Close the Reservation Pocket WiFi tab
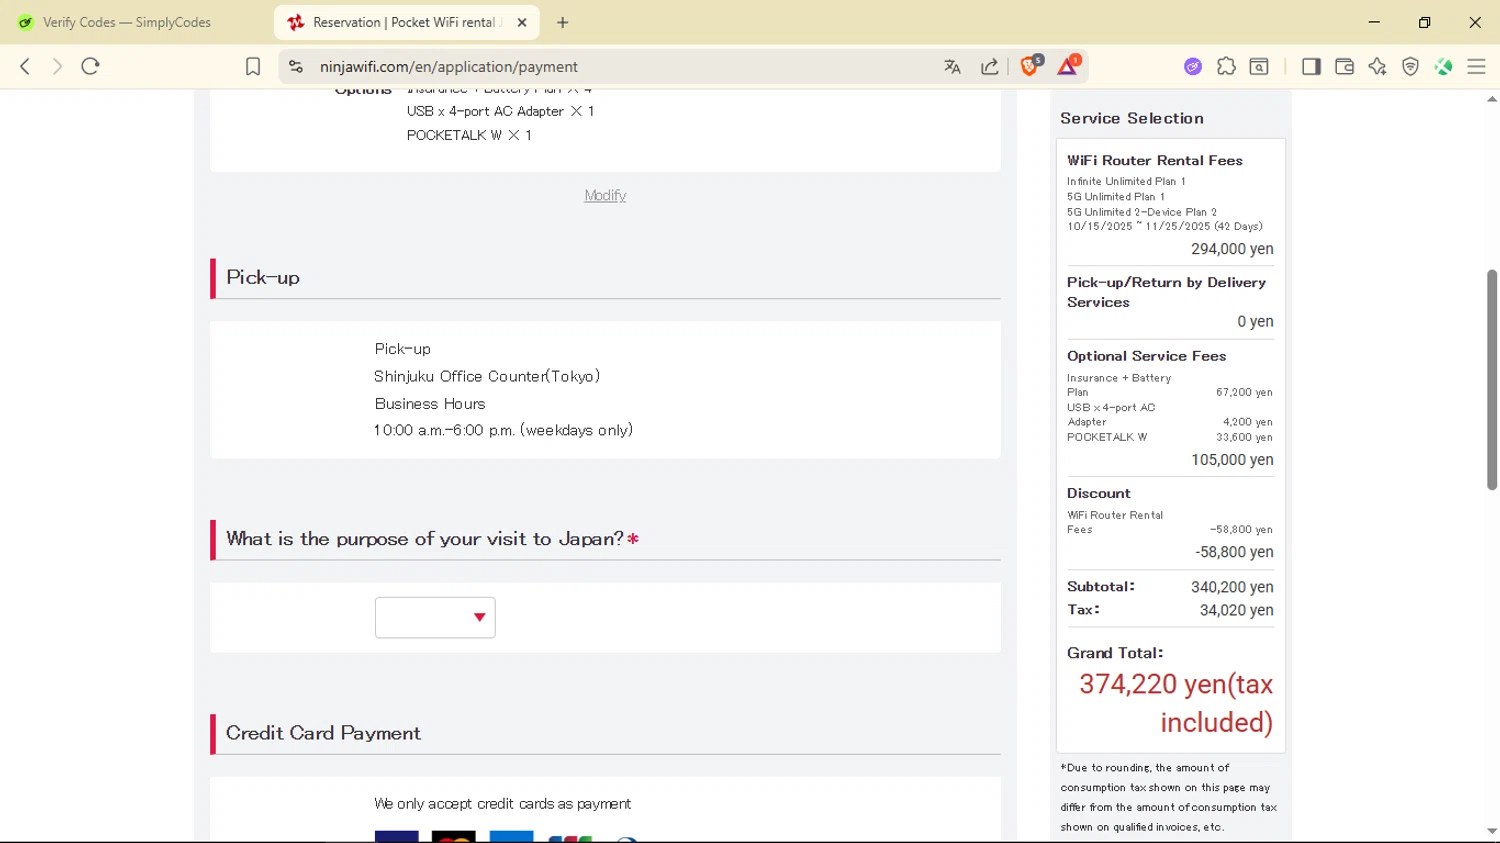Image resolution: width=1500 pixels, height=843 pixels. [x=522, y=22]
